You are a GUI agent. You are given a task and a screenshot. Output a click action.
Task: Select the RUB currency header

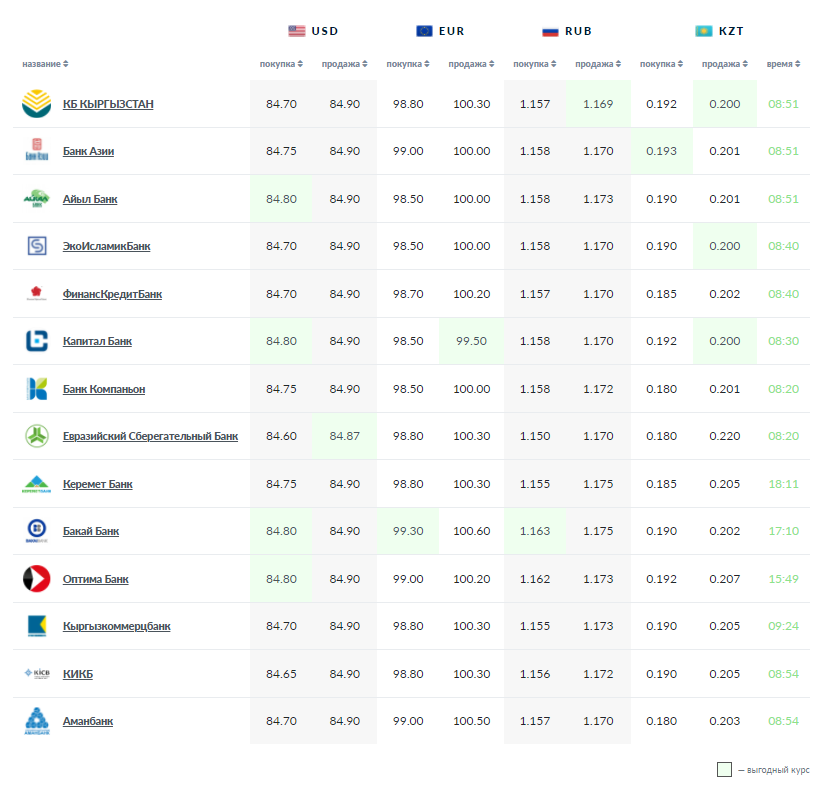[566, 31]
